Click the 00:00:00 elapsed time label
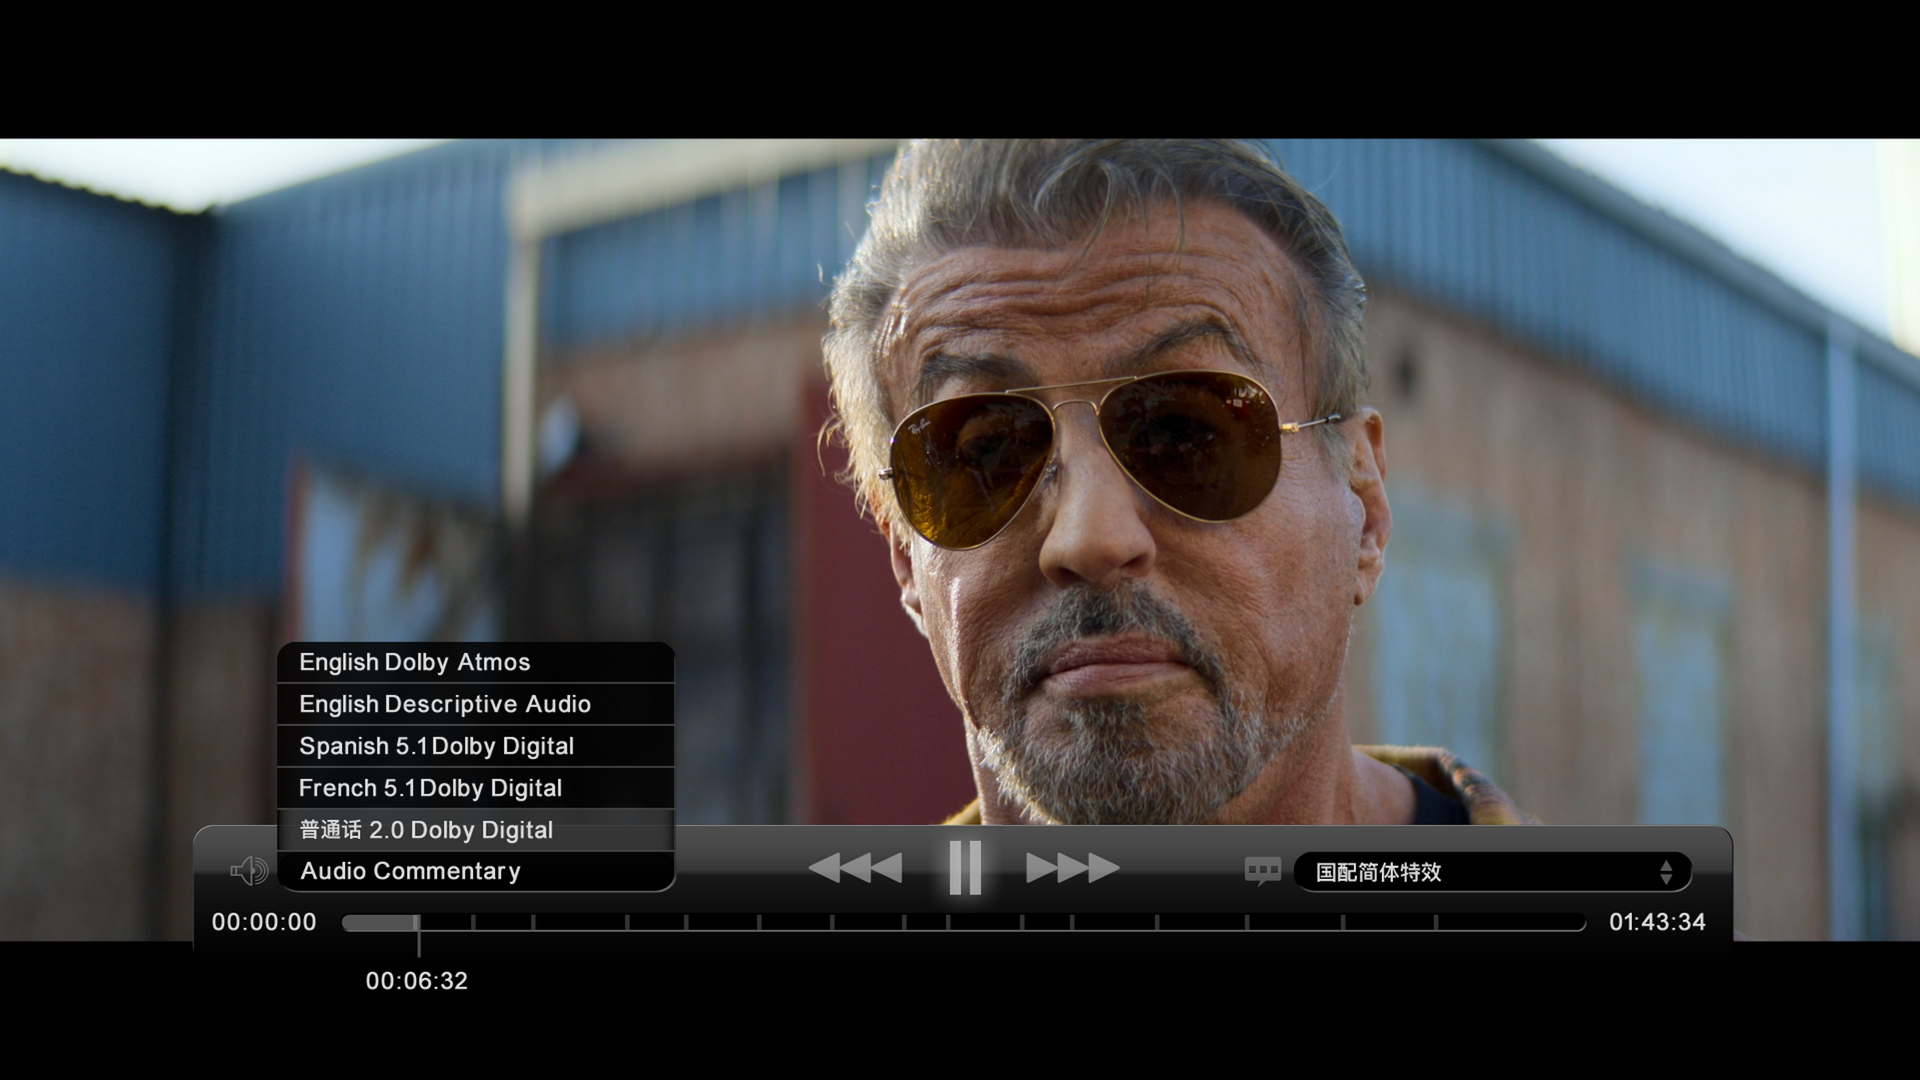 (264, 922)
